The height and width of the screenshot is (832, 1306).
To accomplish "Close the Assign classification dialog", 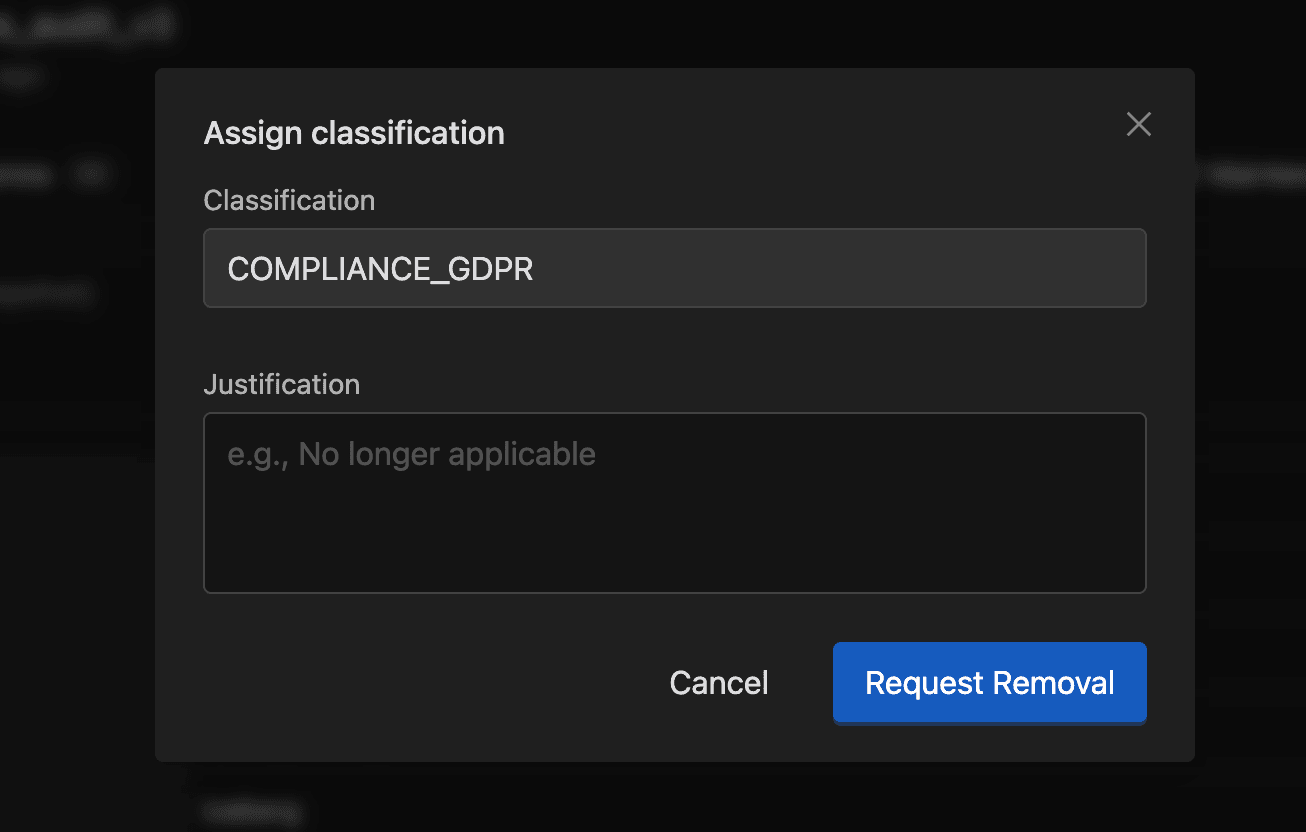I will (x=1138, y=124).
